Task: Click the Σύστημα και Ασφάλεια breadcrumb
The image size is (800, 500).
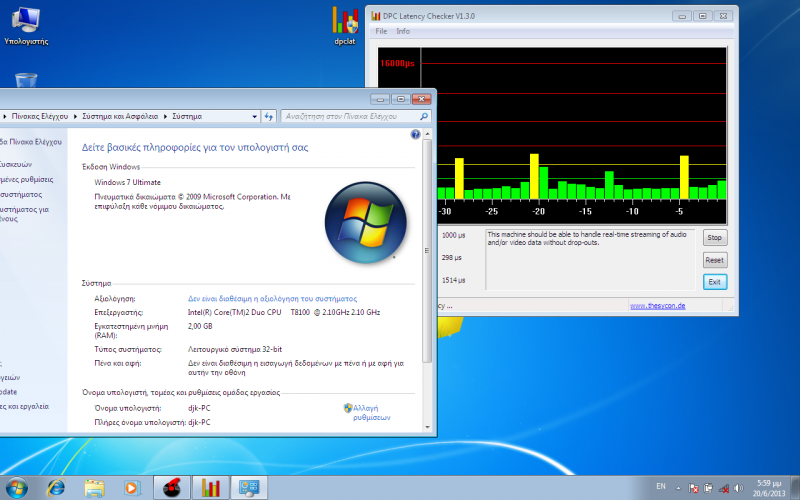Action: click(x=120, y=116)
